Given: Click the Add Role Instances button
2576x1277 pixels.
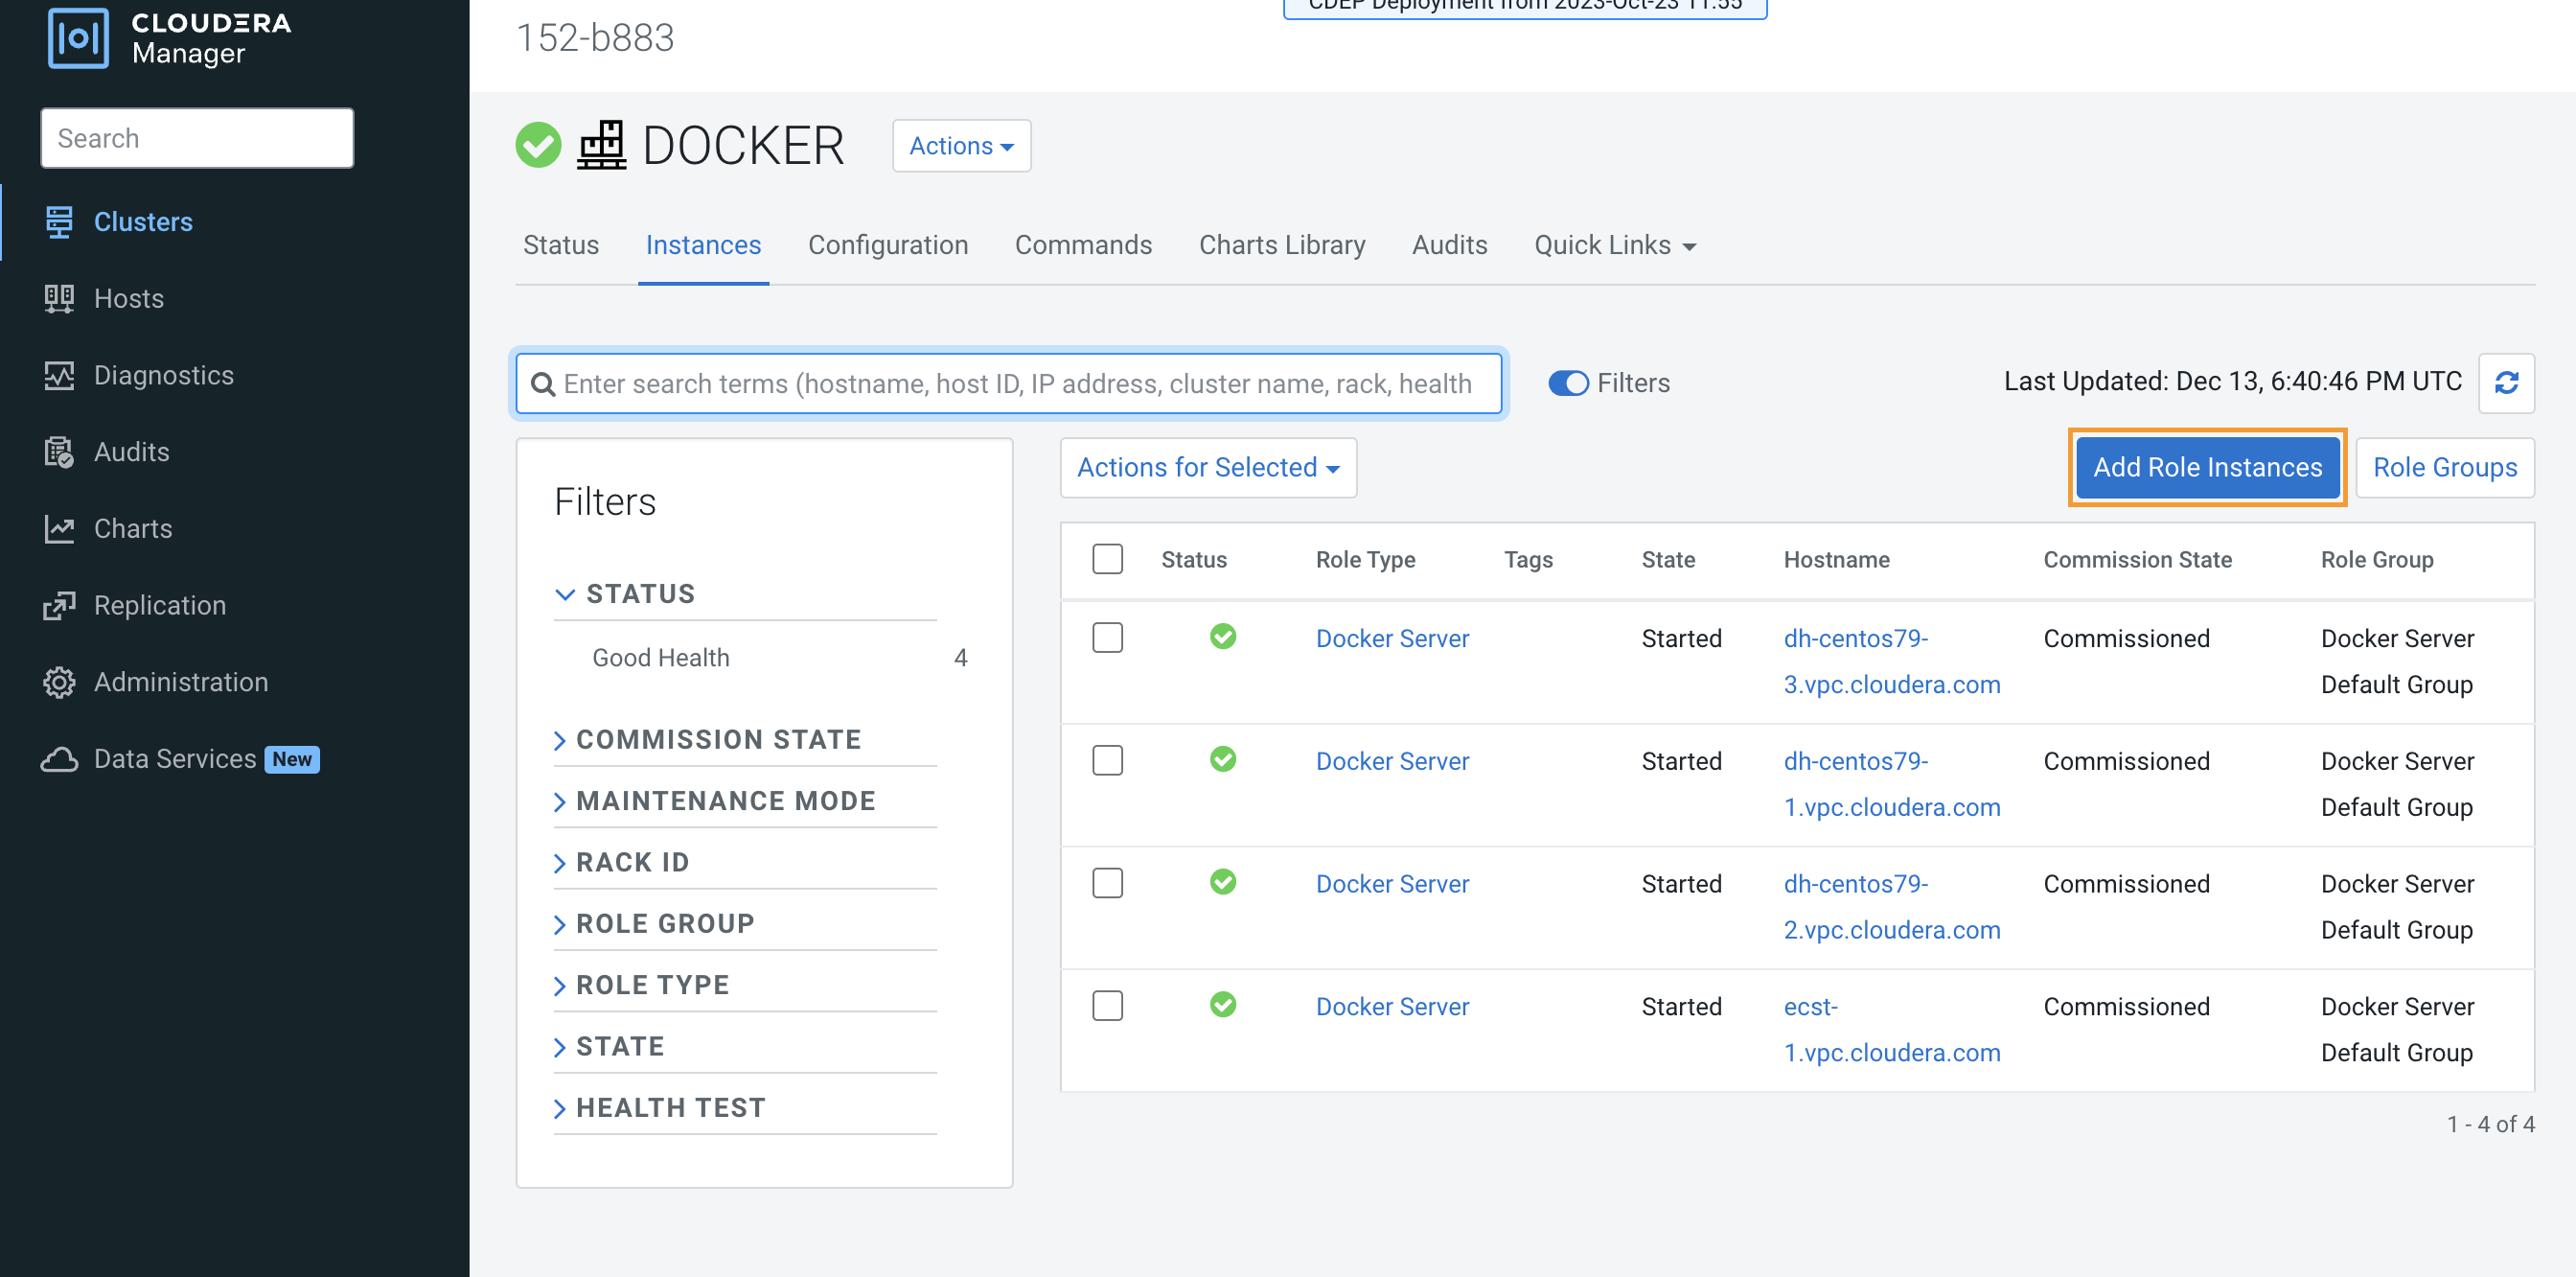Looking at the screenshot, I should [2206, 468].
